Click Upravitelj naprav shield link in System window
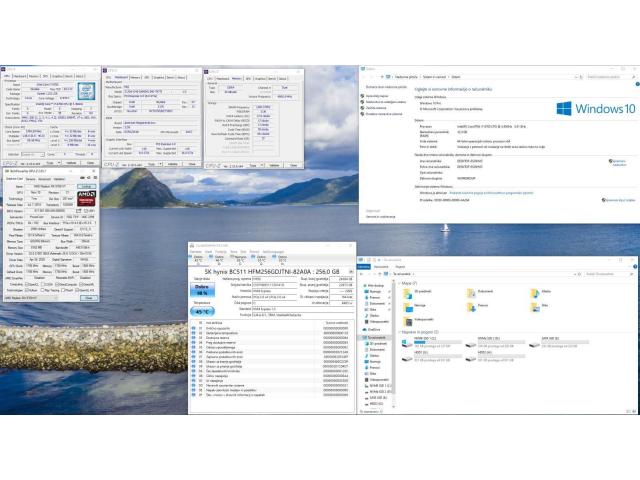 point(374,96)
